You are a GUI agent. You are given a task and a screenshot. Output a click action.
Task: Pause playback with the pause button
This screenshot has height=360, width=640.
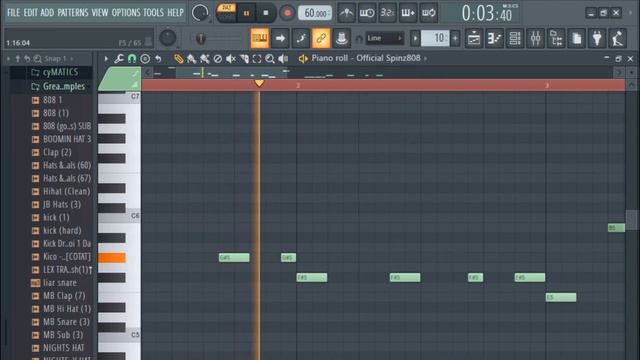click(x=247, y=13)
